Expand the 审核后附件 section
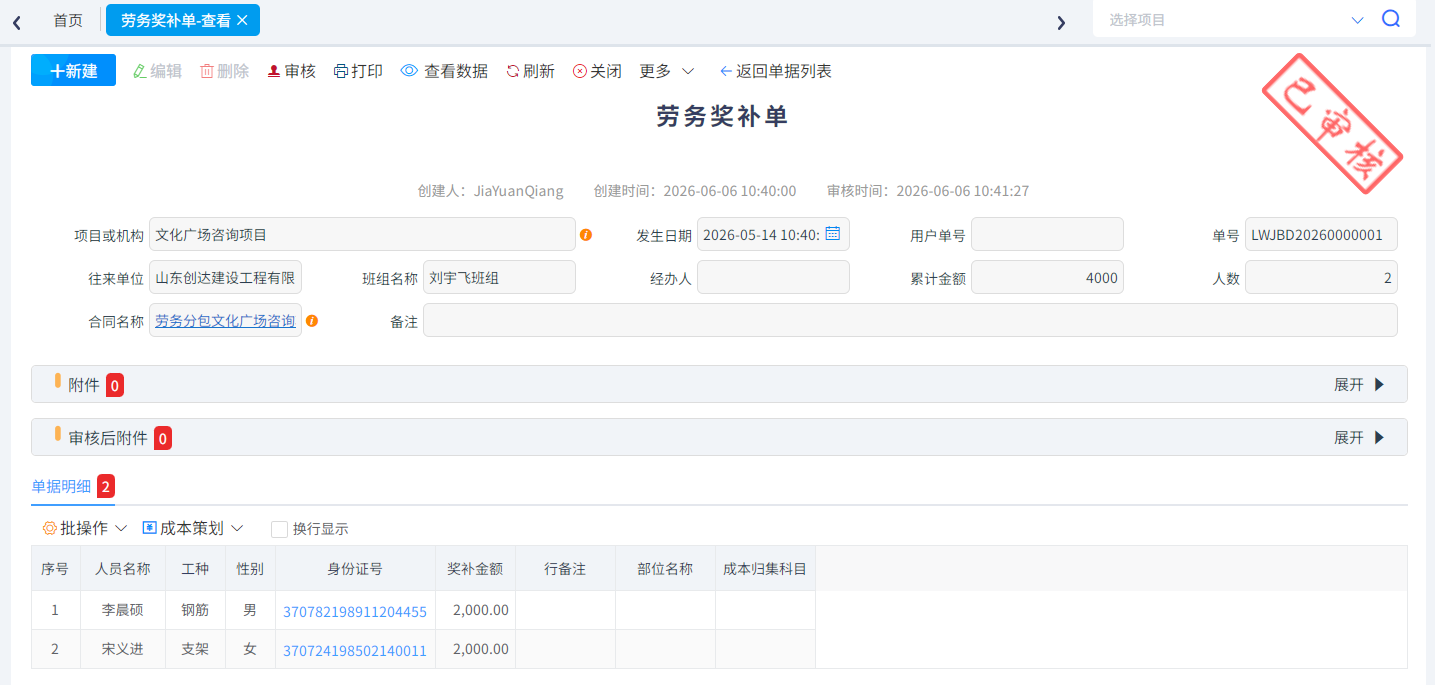This screenshot has width=1435, height=685. (1357, 437)
